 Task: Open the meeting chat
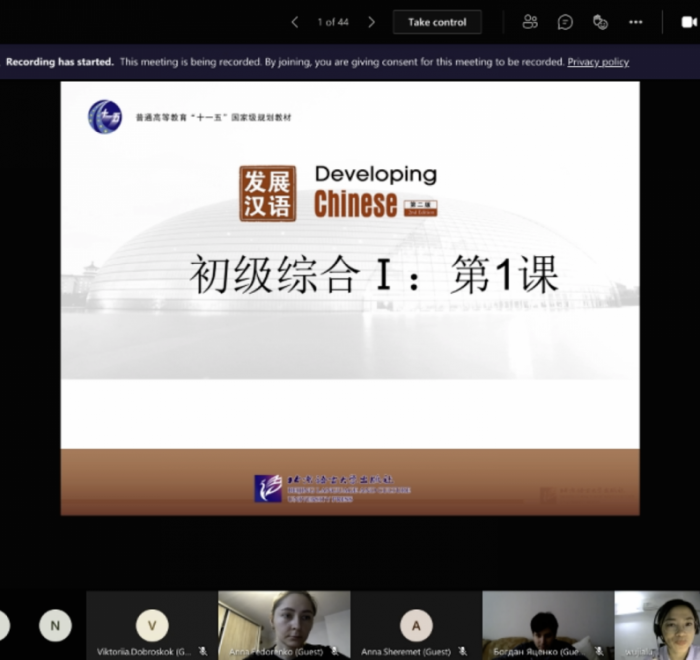(x=565, y=22)
